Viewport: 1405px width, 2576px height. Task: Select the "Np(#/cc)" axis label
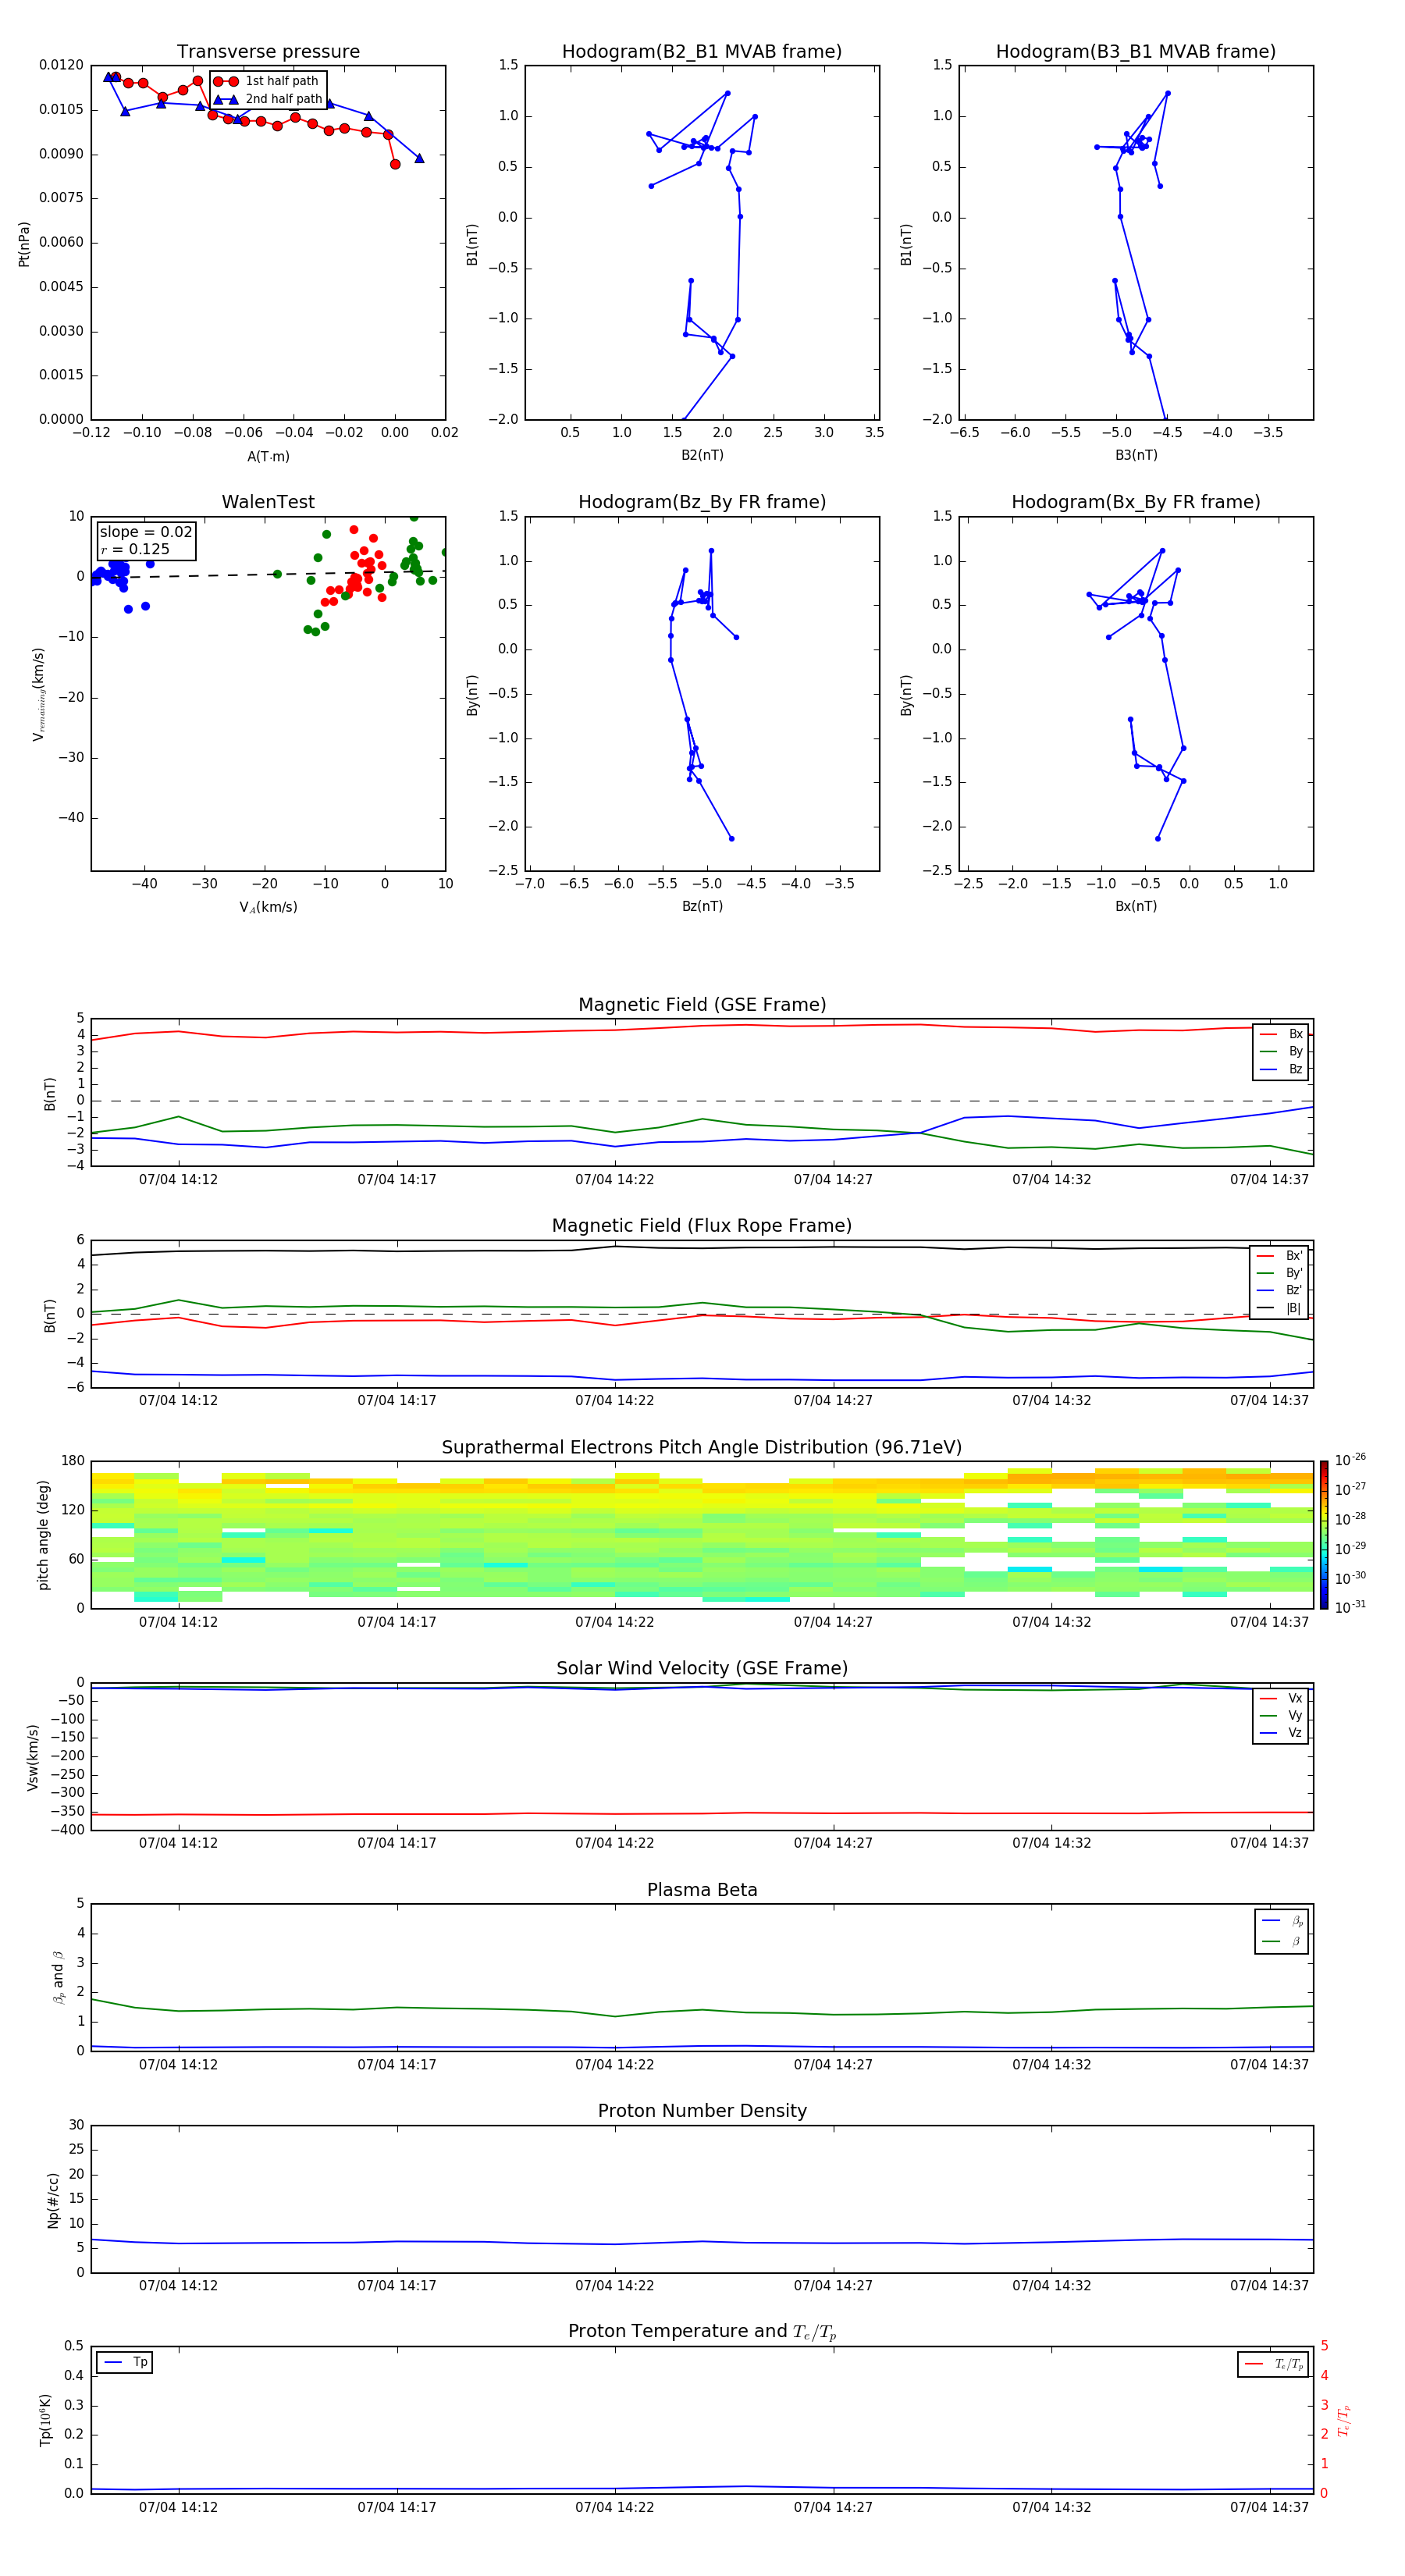53,2199
